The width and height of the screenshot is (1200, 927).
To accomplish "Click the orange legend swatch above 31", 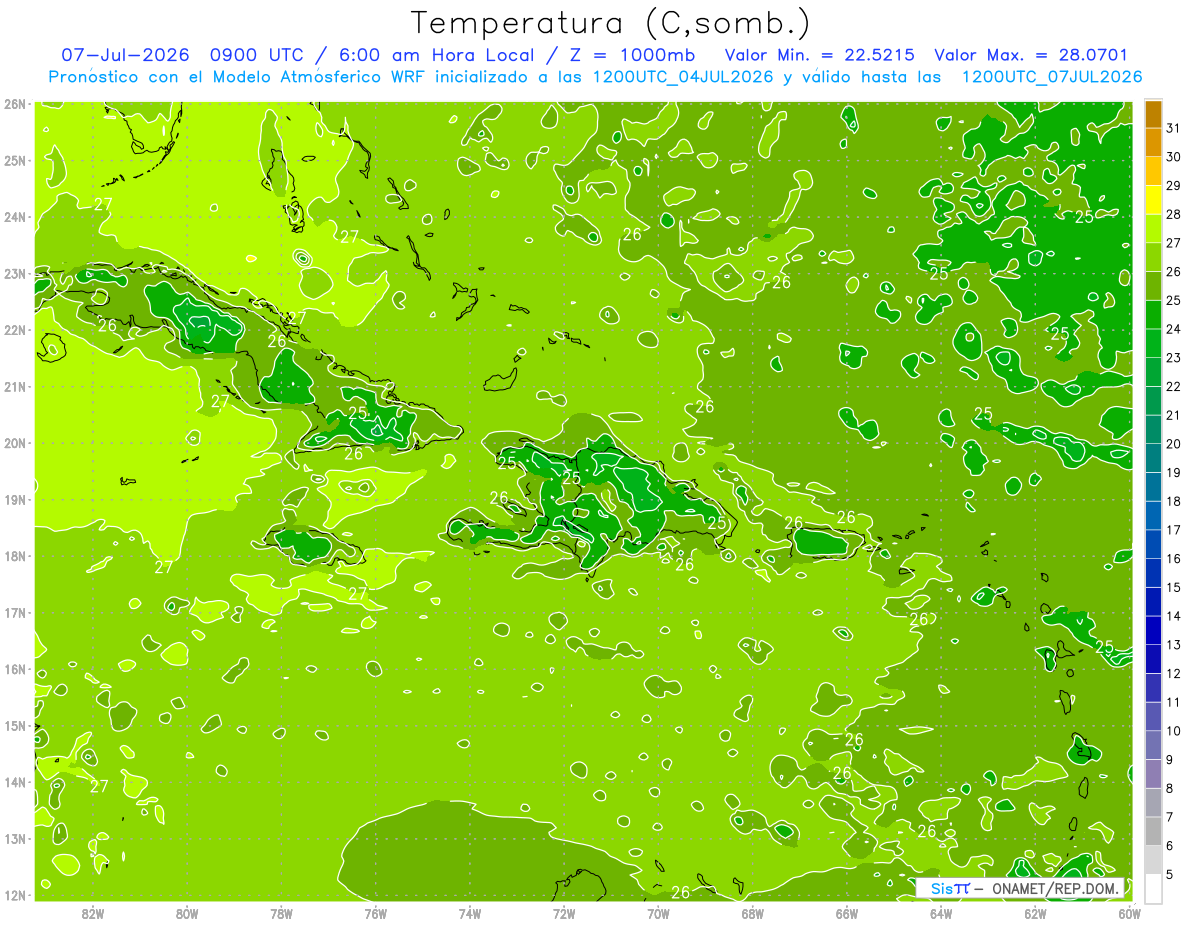I will point(1153,115).
